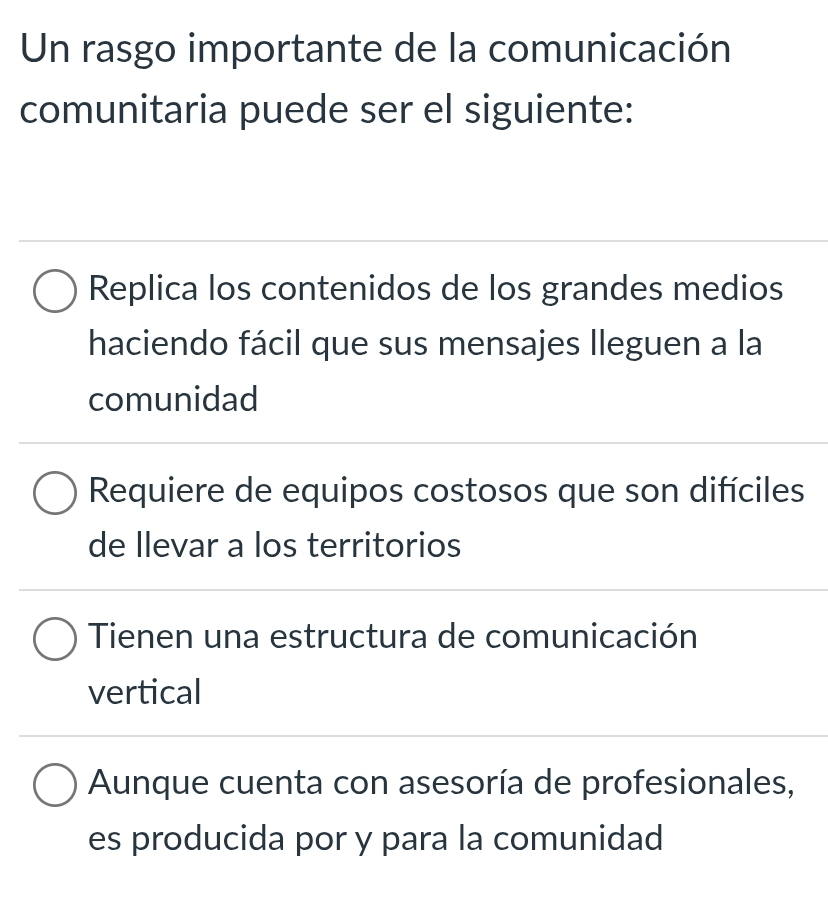Select the 'Requiere de equipos costosos' radio button

pyautogui.click(x=55, y=492)
